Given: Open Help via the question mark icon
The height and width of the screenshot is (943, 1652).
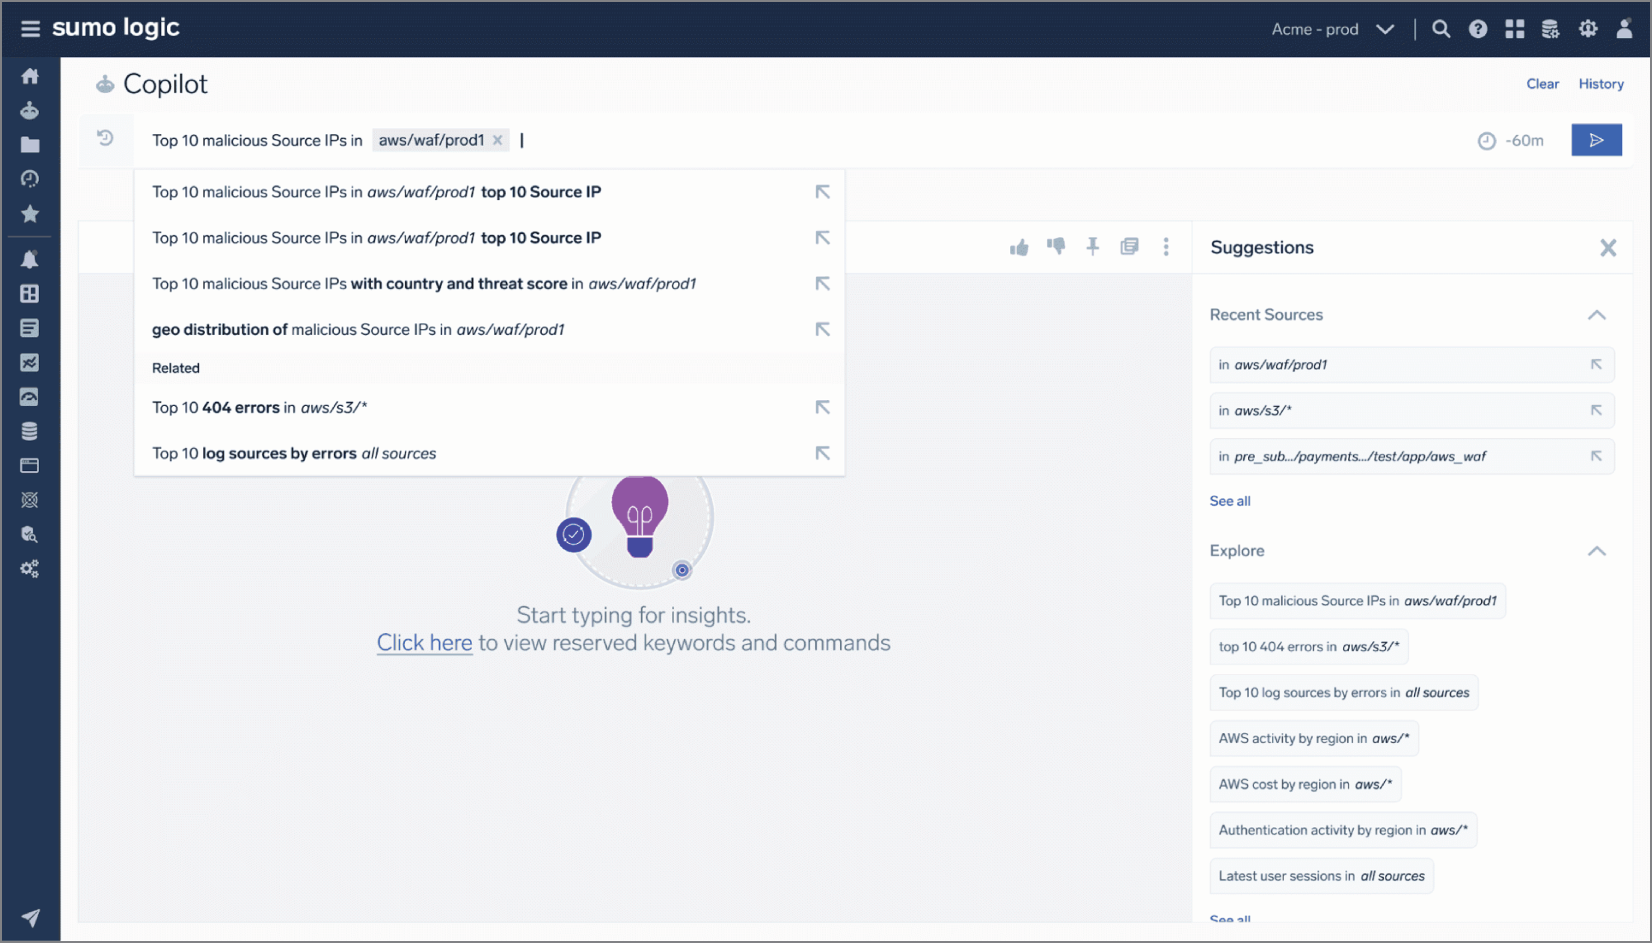Looking at the screenshot, I should [x=1478, y=28].
